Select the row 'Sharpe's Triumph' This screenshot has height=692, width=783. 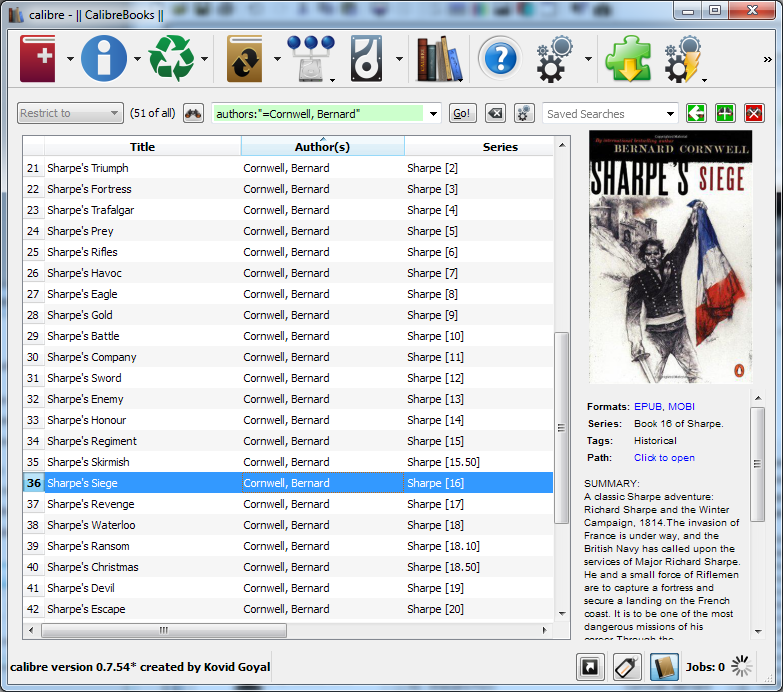[x=288, y=168]
